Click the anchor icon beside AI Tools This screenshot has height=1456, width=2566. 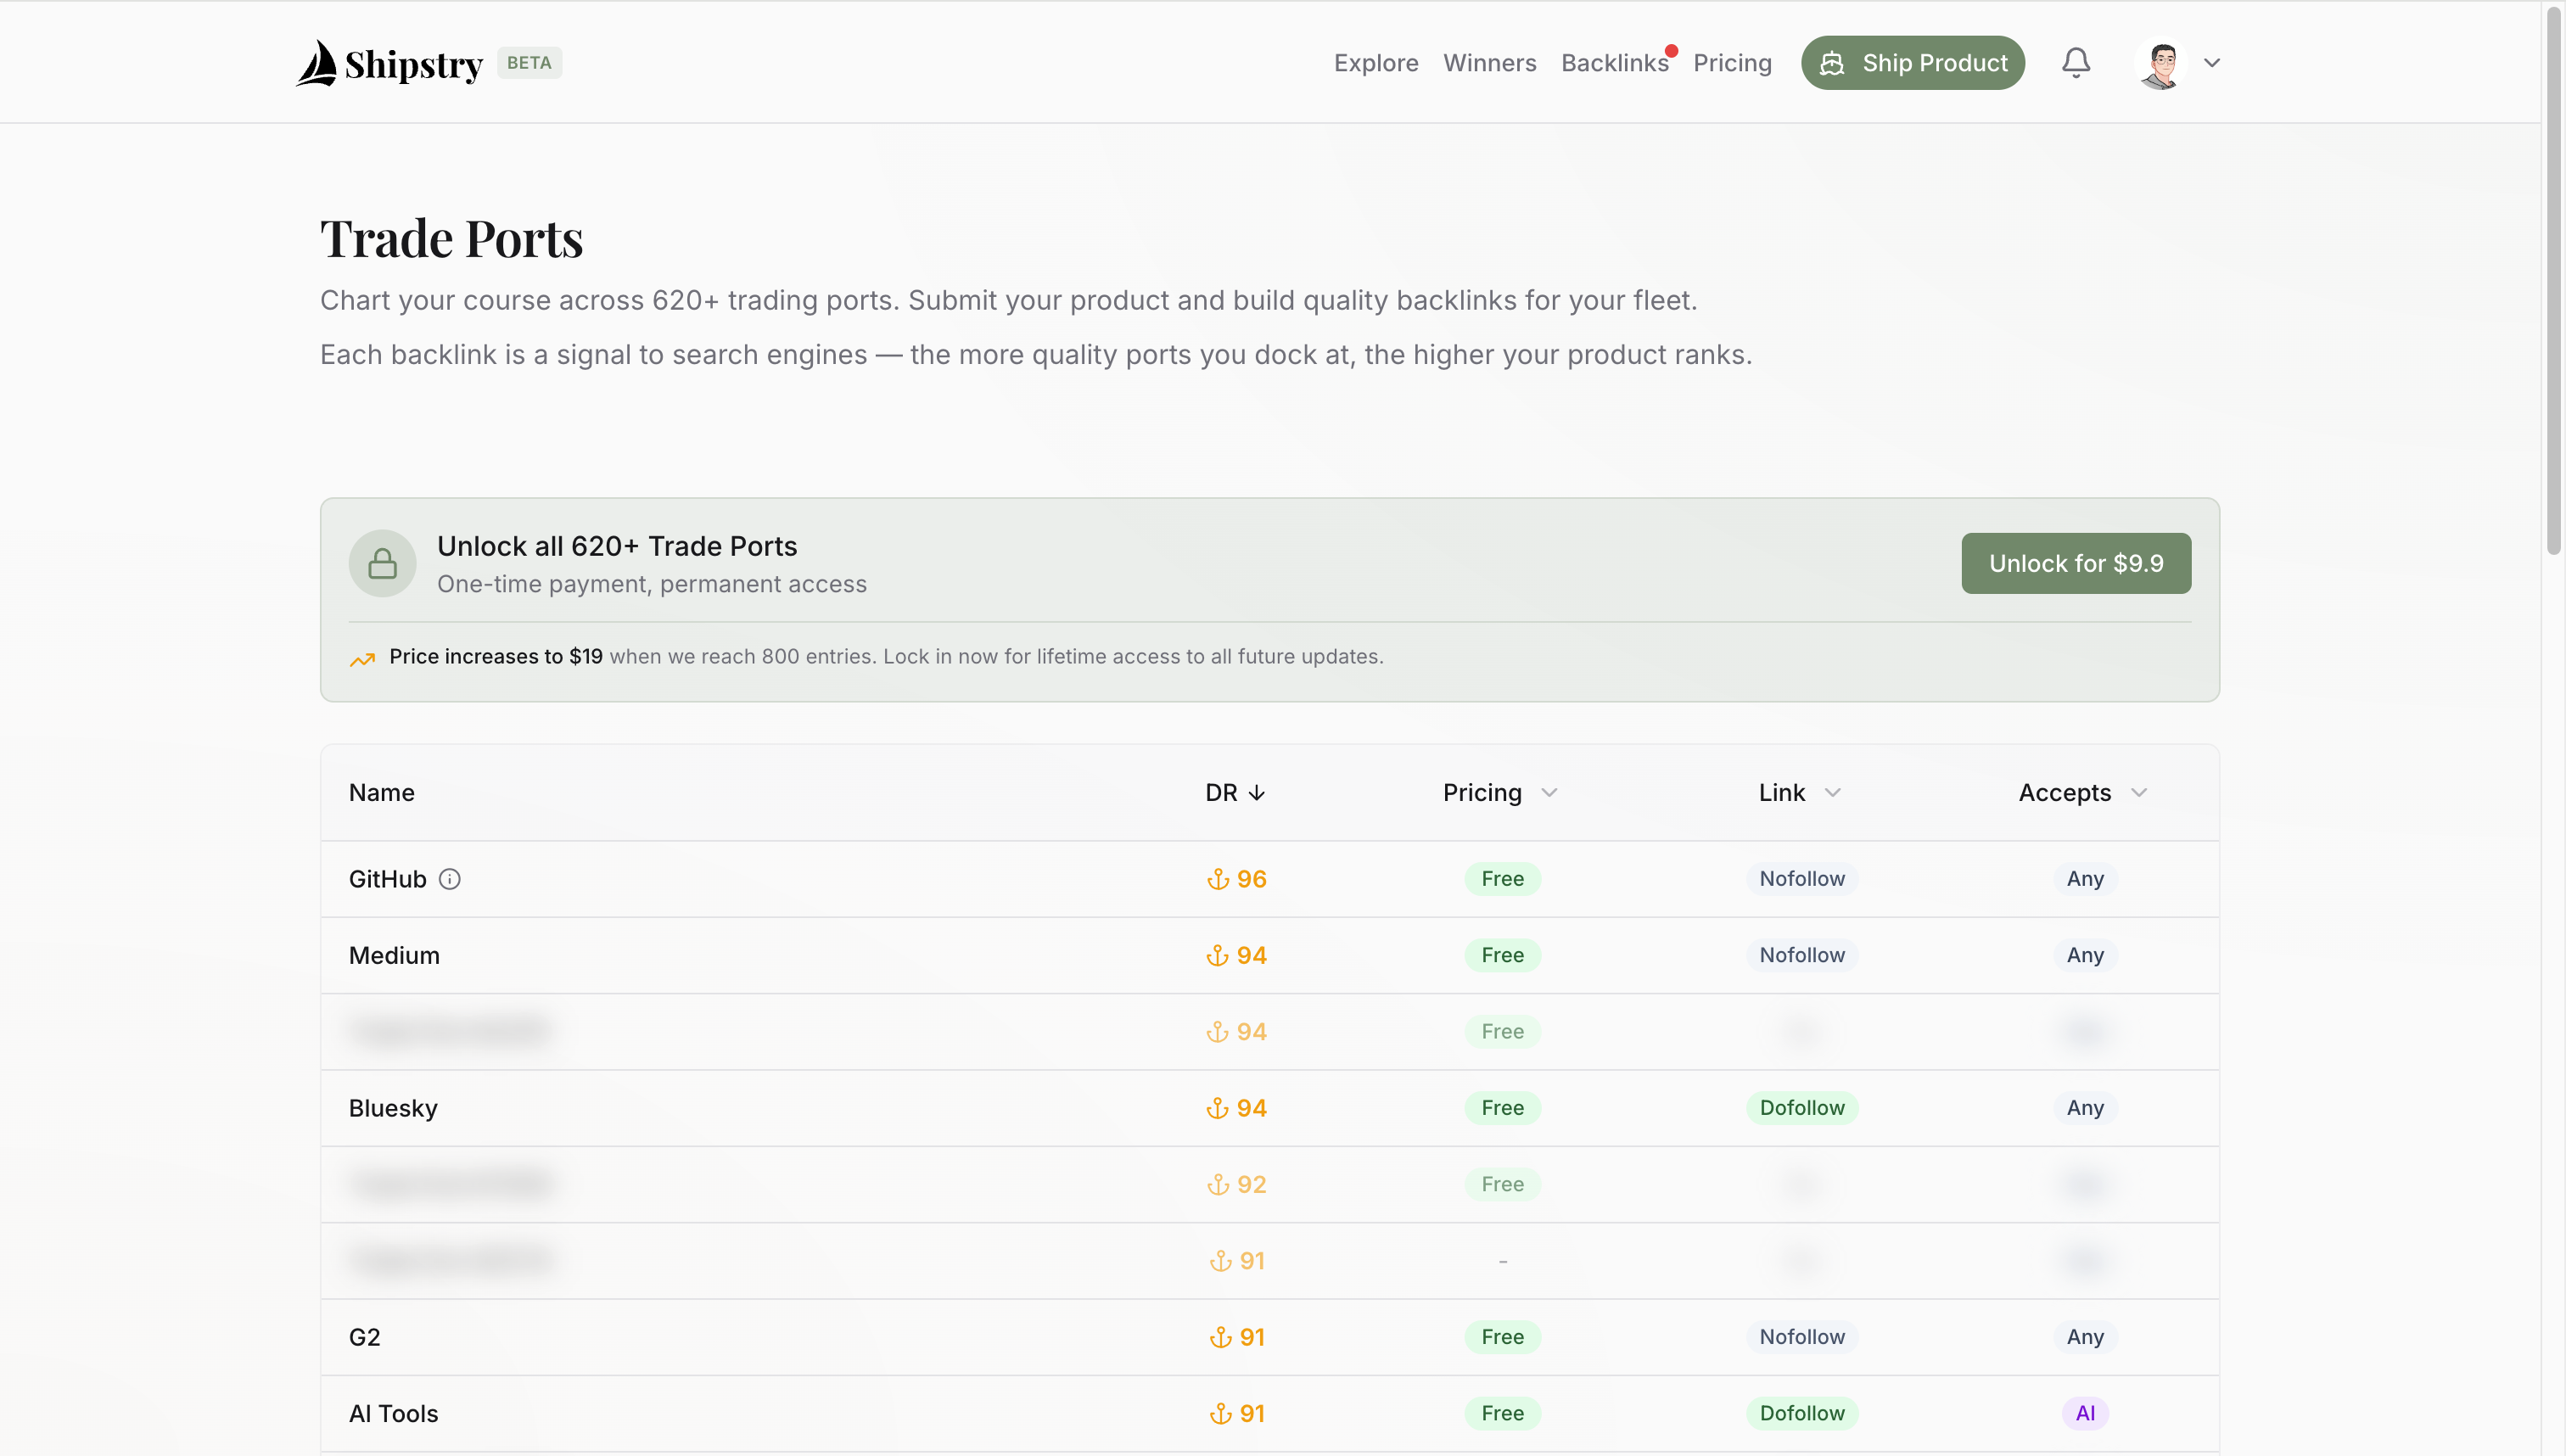(x=1221, y=1413)
